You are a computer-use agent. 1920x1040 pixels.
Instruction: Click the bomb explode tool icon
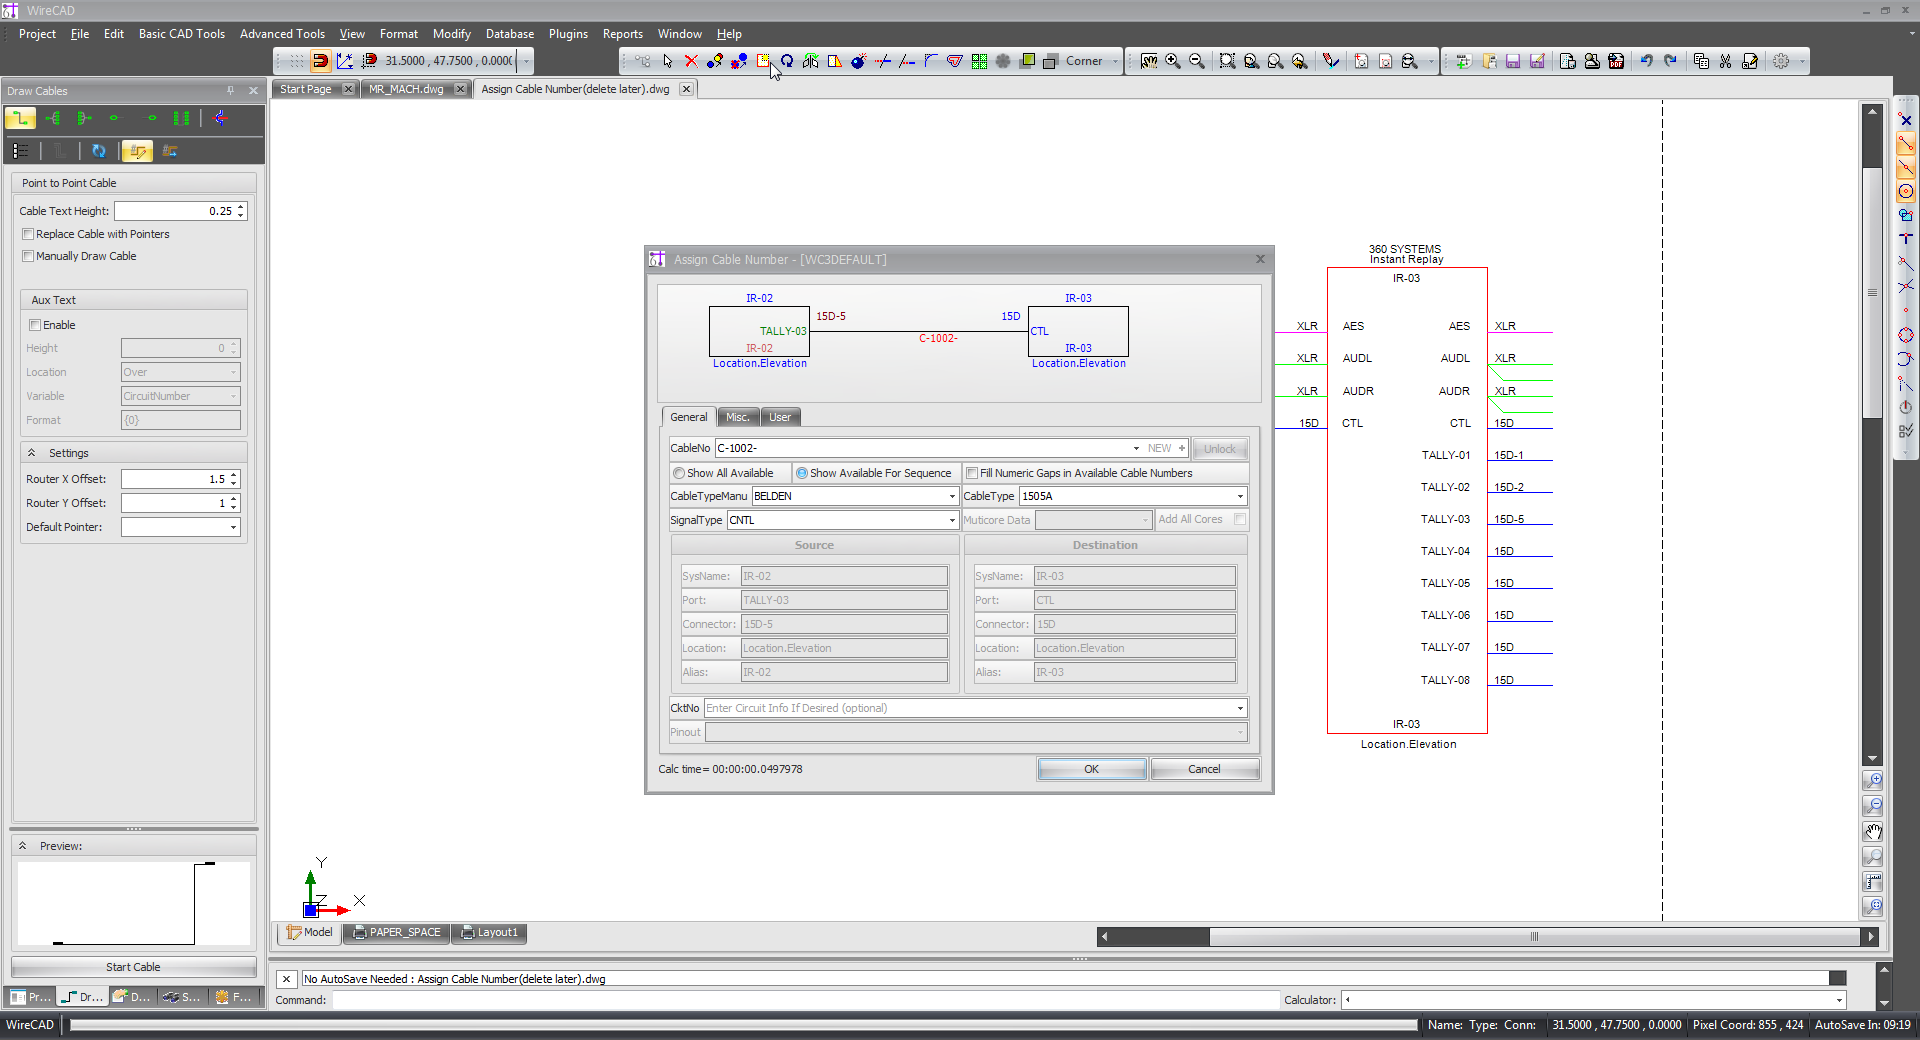[859, 61]
